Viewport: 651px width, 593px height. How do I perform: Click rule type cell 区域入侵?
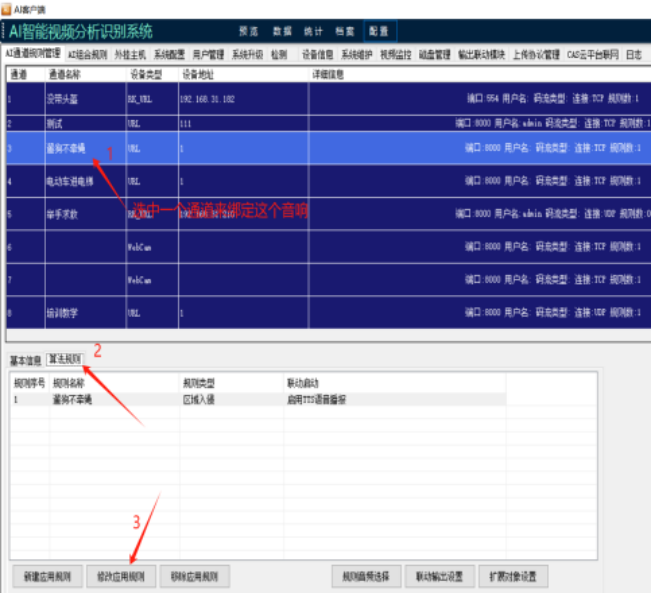(198, 399)
